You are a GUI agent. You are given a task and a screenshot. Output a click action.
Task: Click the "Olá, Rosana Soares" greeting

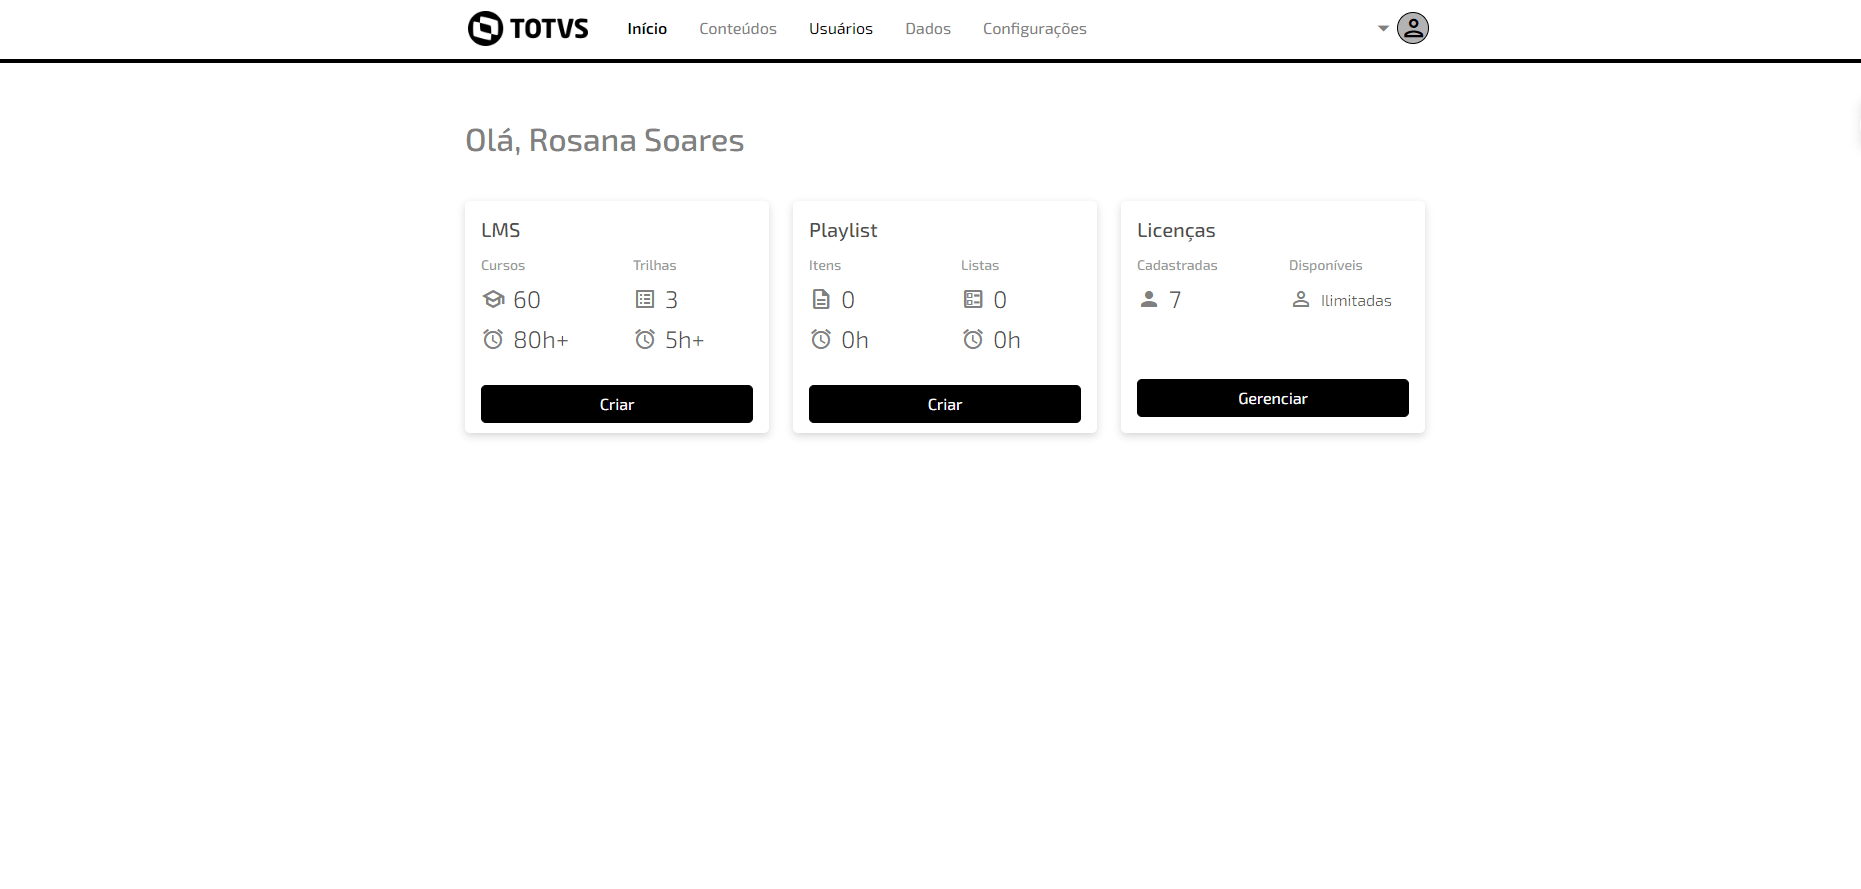coord(605,141)
